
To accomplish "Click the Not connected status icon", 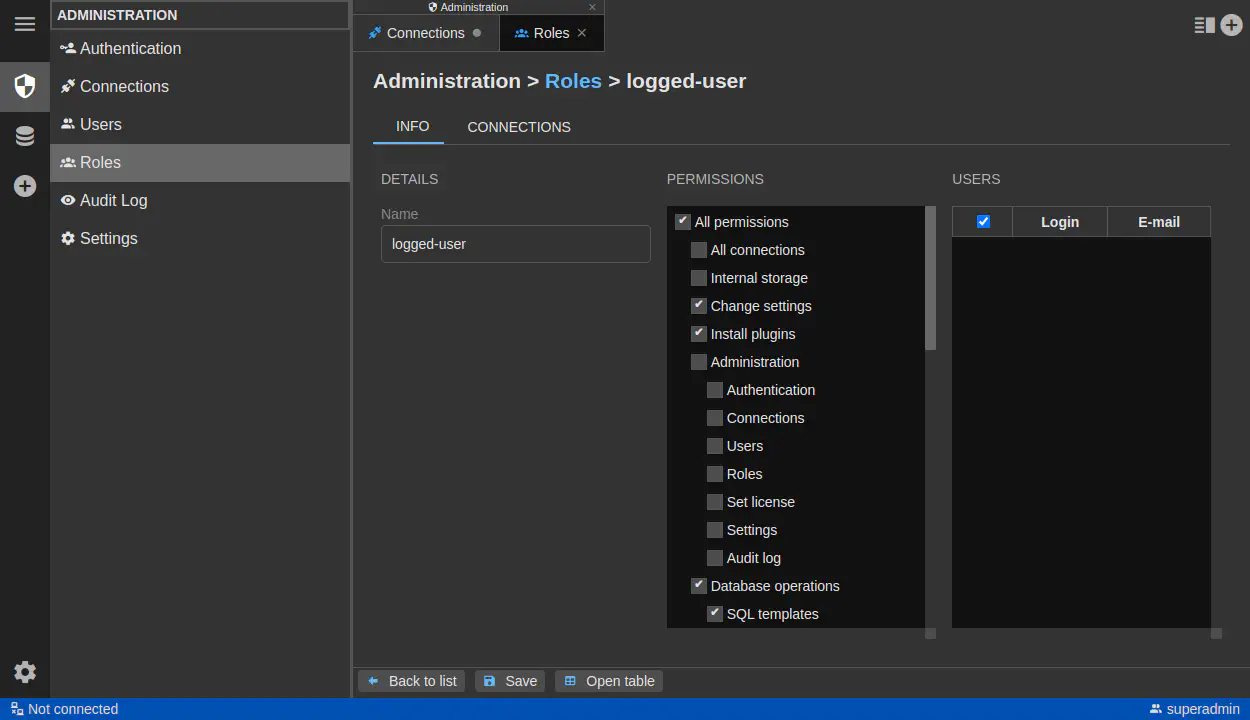I will 17,709.
